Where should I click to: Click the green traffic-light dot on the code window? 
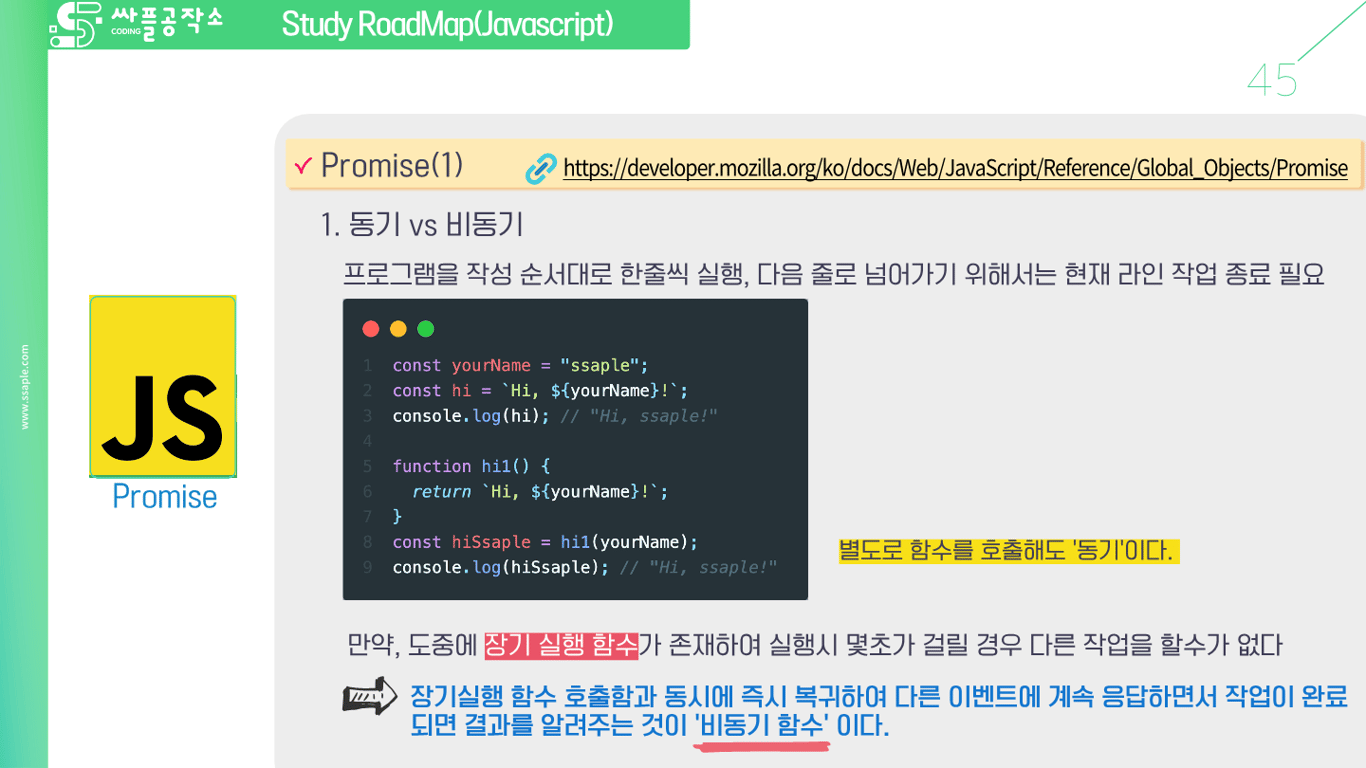coord(424,328)
